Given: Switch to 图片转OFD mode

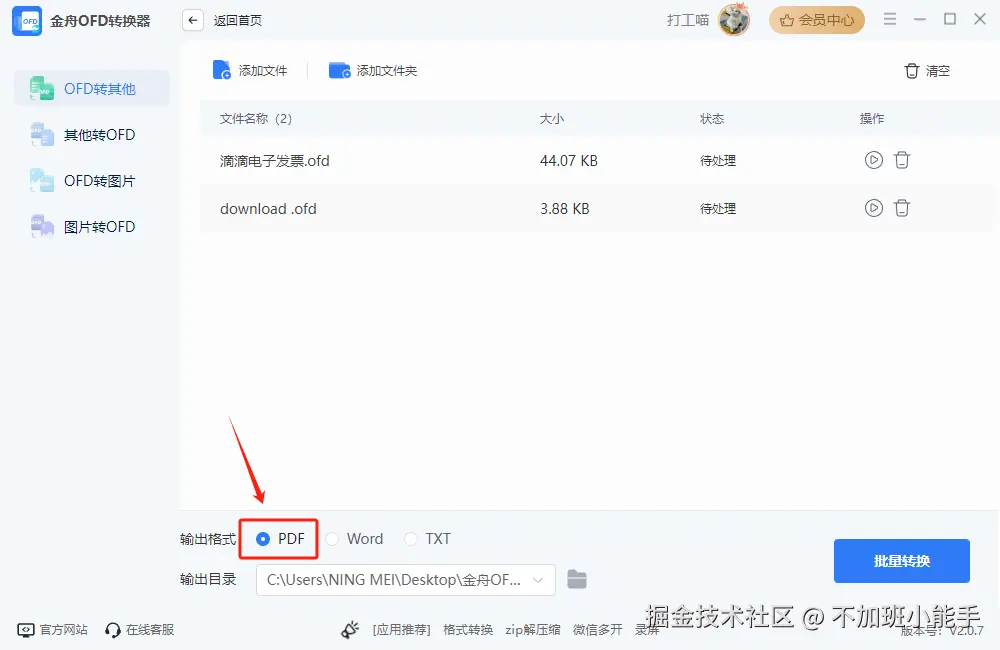Looking at the screenshot, I should pos(92,227).
